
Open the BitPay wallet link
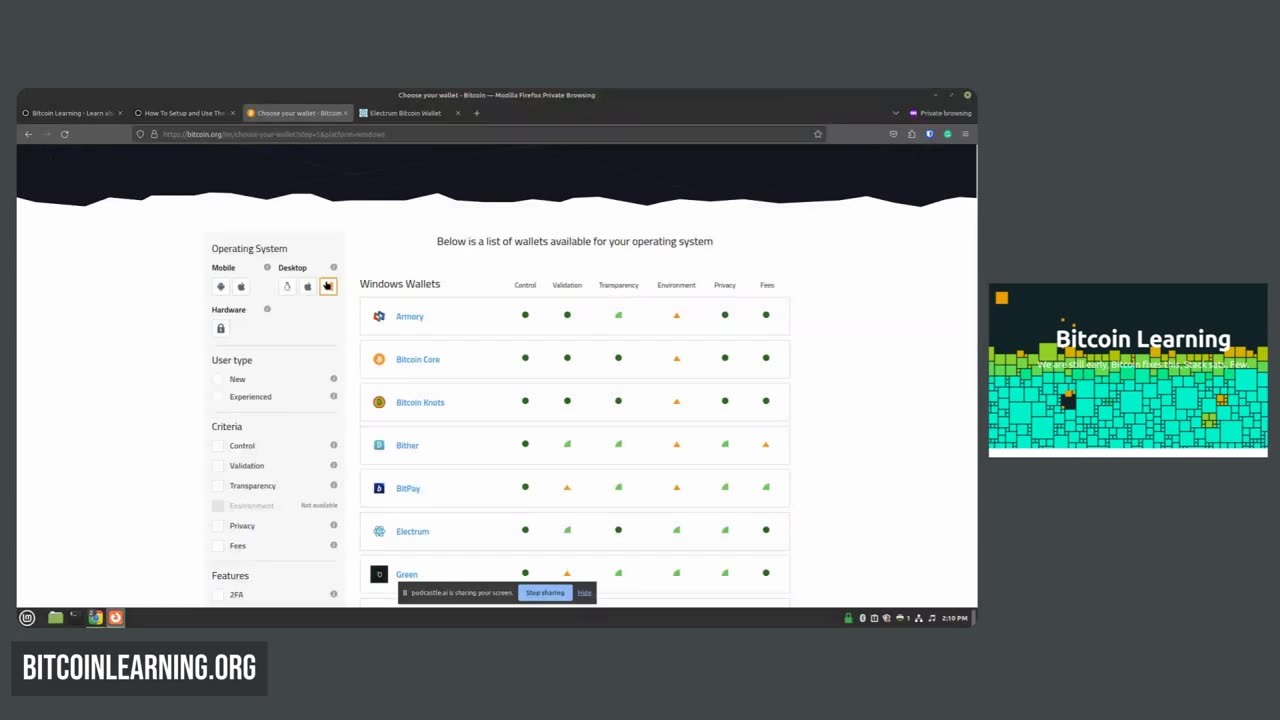408,488
